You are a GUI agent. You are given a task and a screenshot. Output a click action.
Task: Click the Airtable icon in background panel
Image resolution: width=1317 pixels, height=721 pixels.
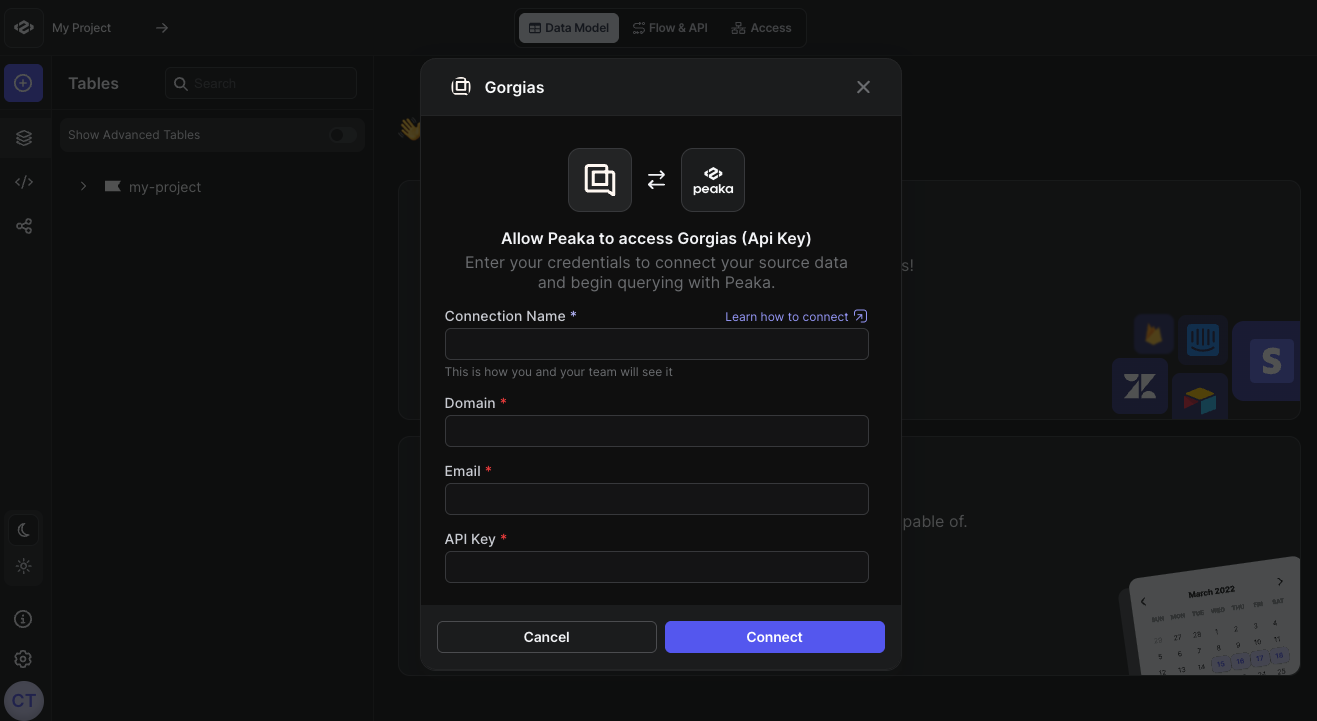point(1200,398)
